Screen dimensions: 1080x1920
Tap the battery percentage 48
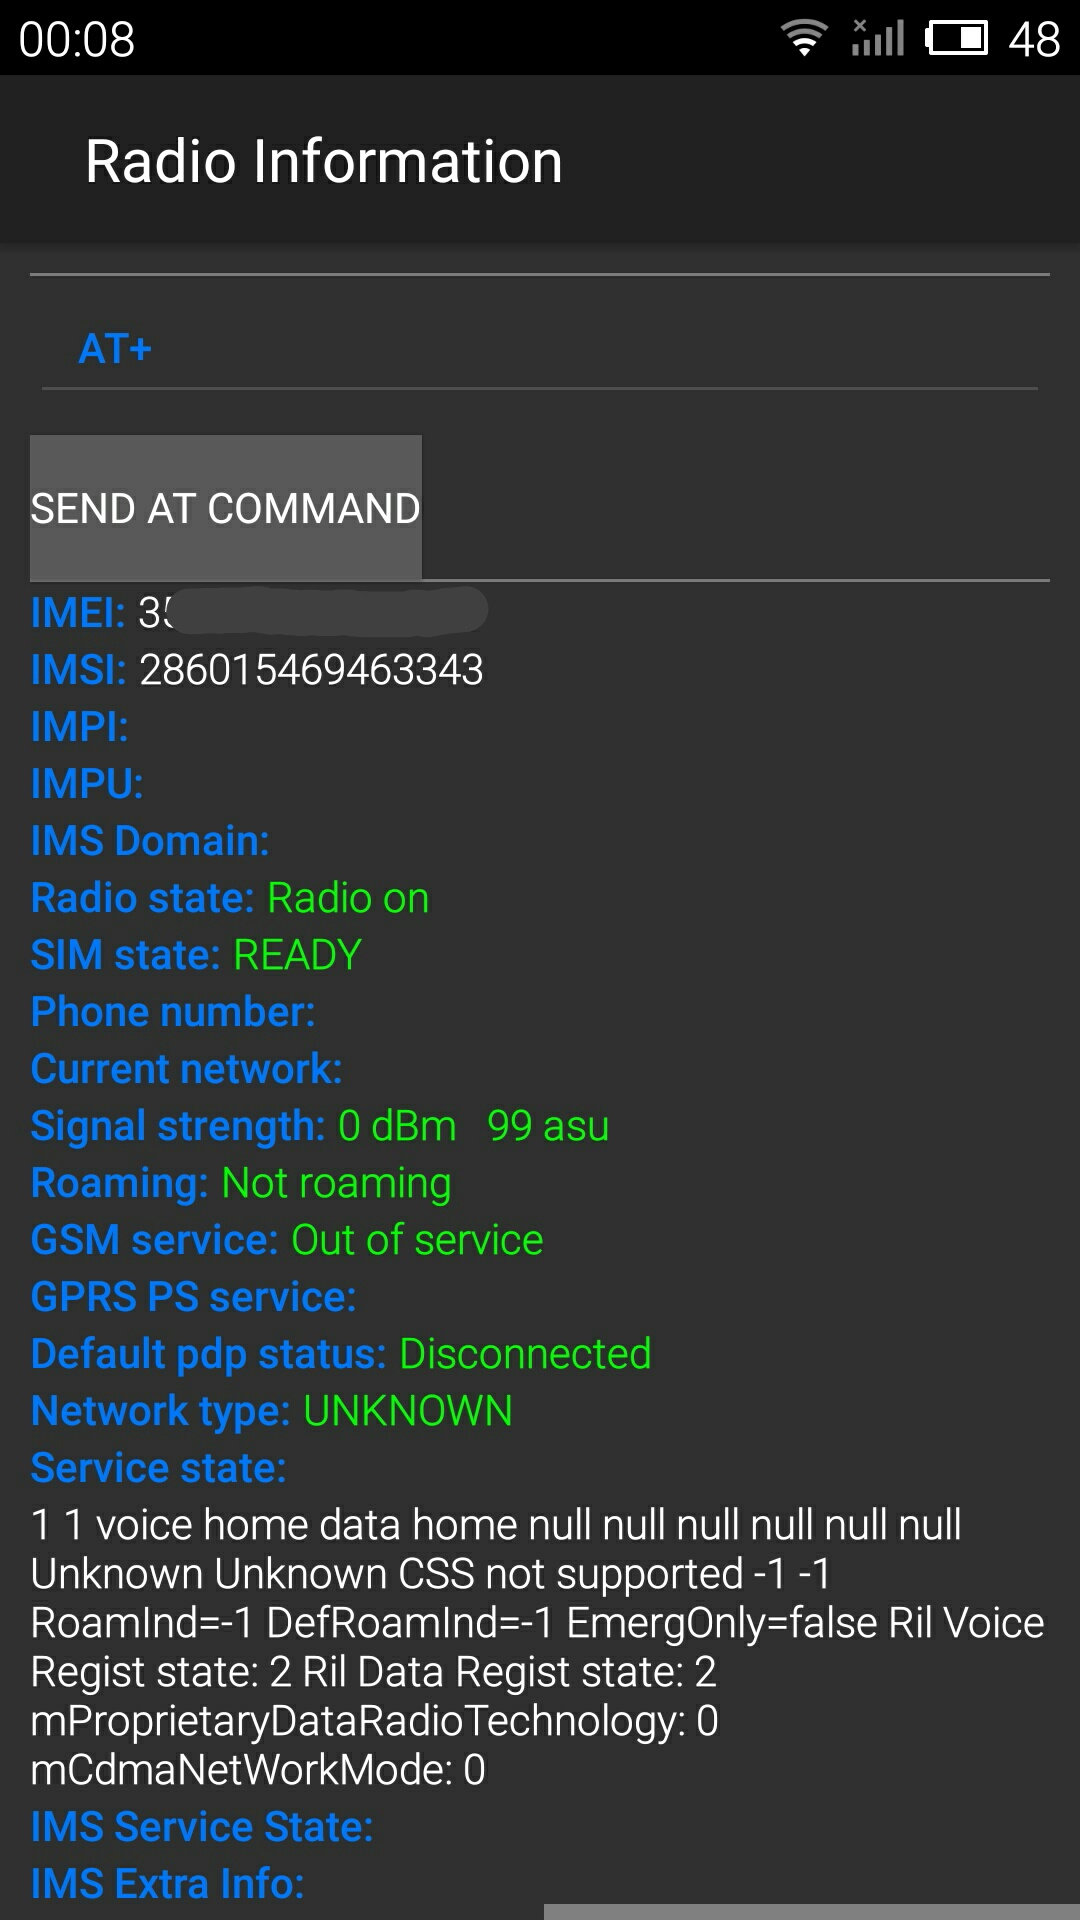click(1034, 39)
